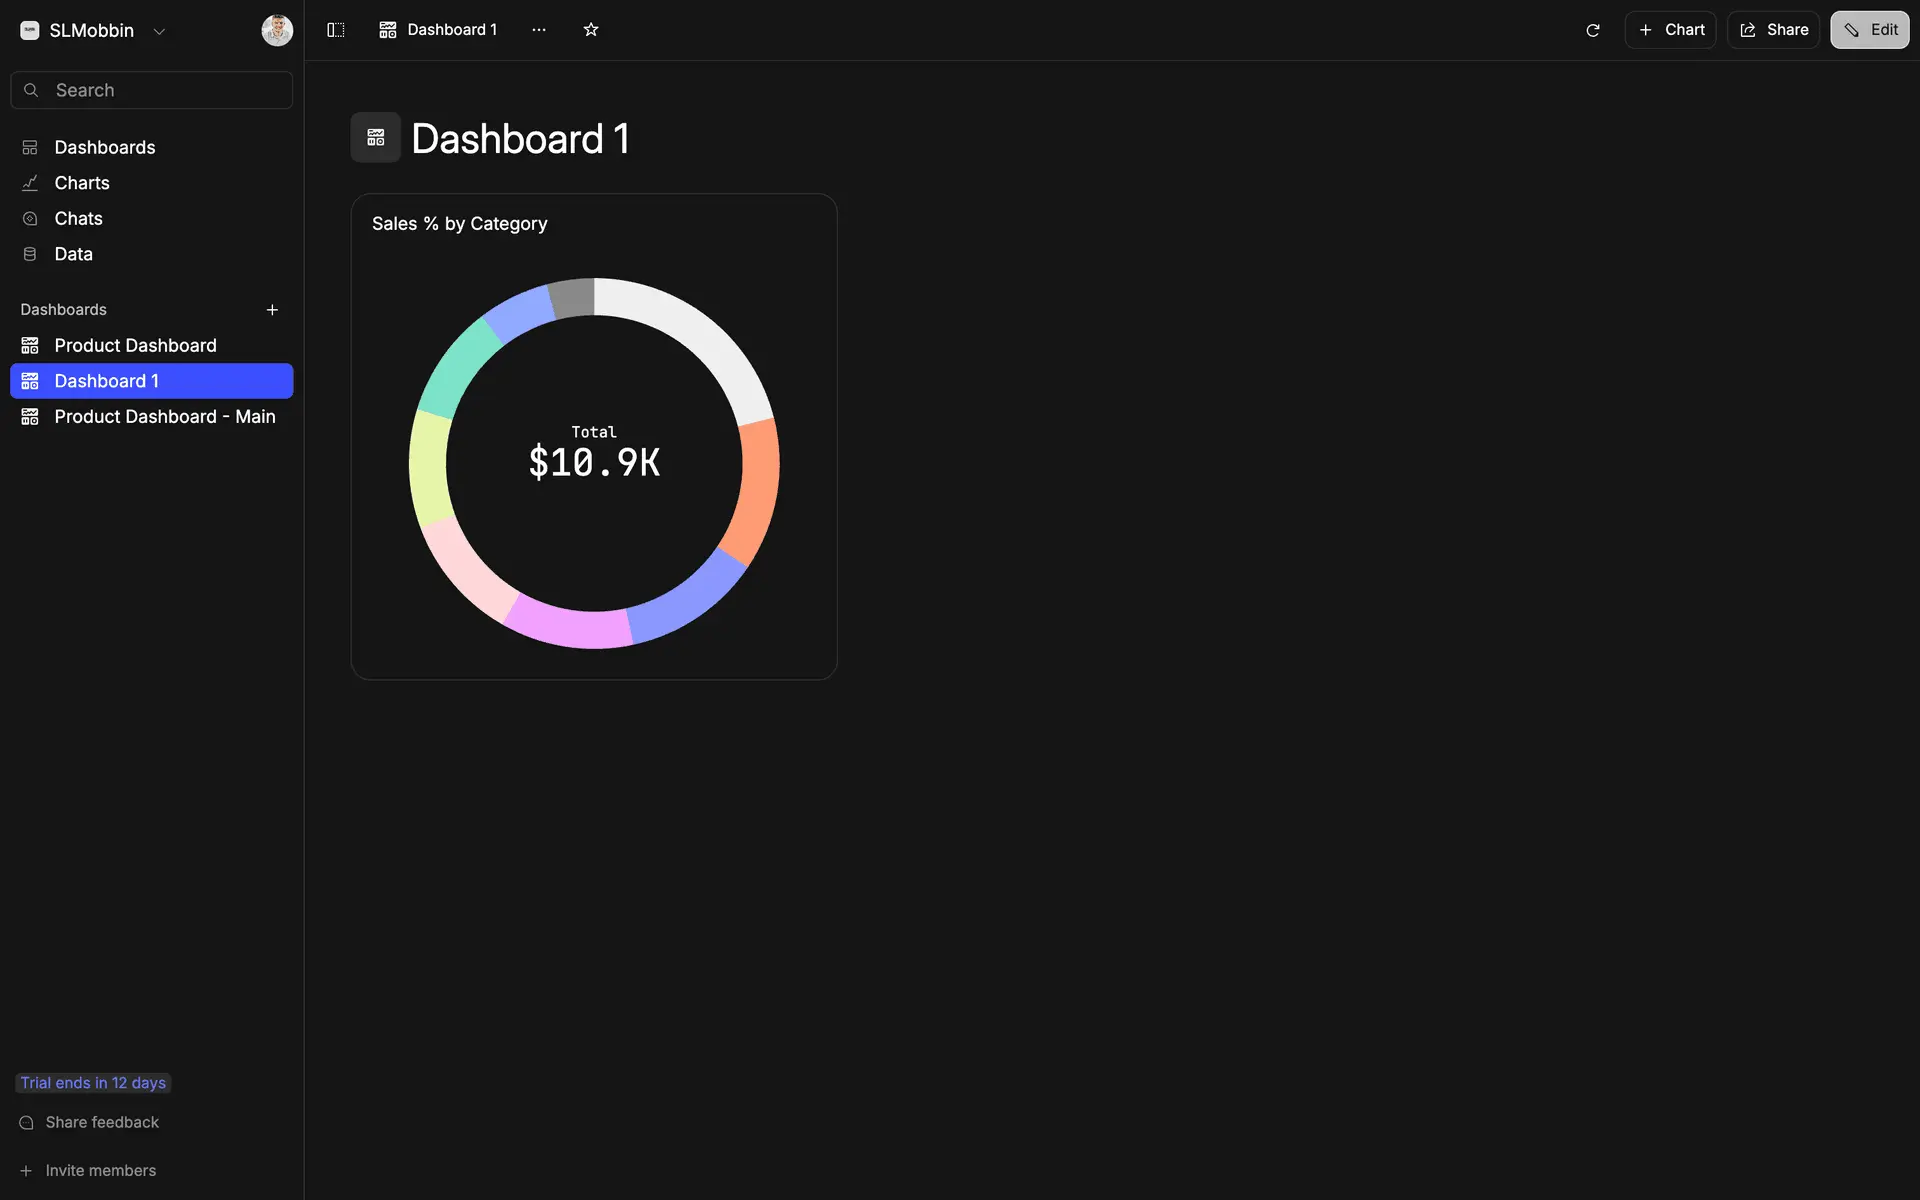Expand the SLMobbin workspace dropdown
Screen dimensions: 1920x1200
click(x=159, y=31)
